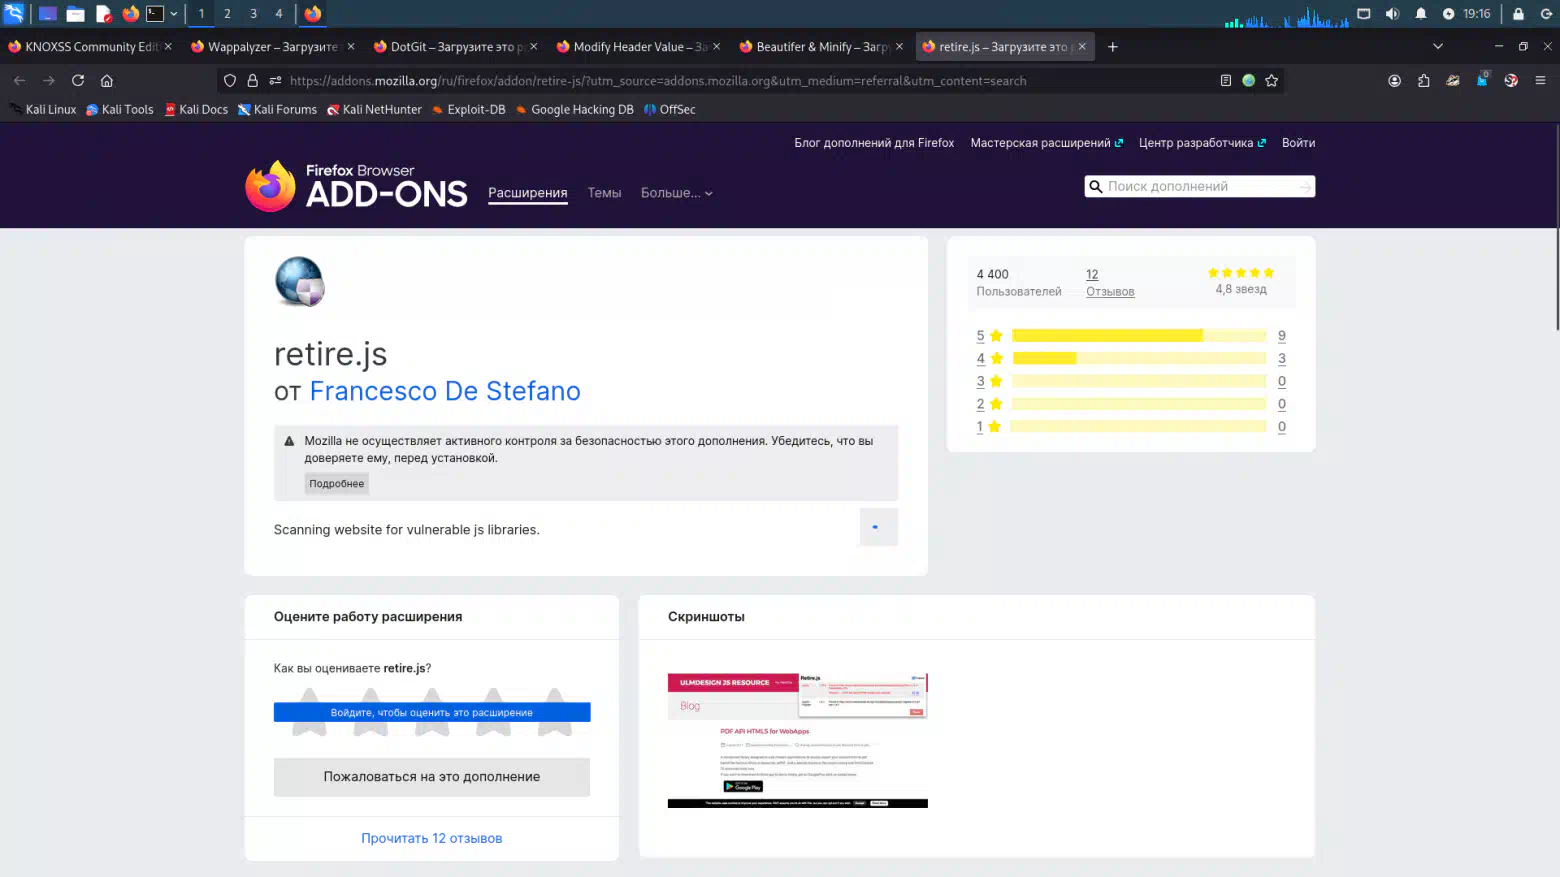
Task: Open the Kali Tools bookmark
Action: pos(120,110)
